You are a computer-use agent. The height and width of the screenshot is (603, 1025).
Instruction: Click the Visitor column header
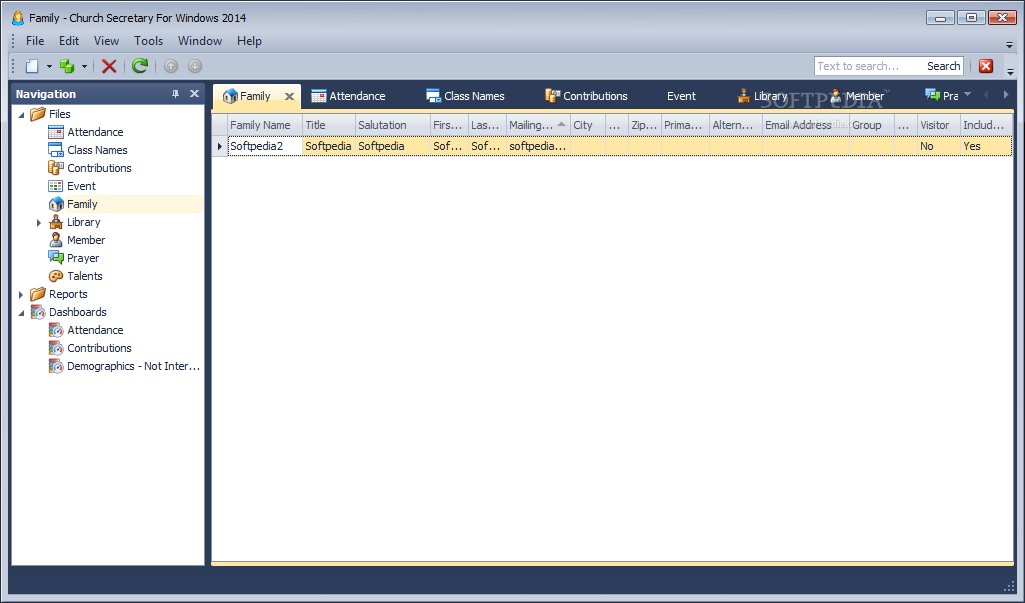point(938,125)
